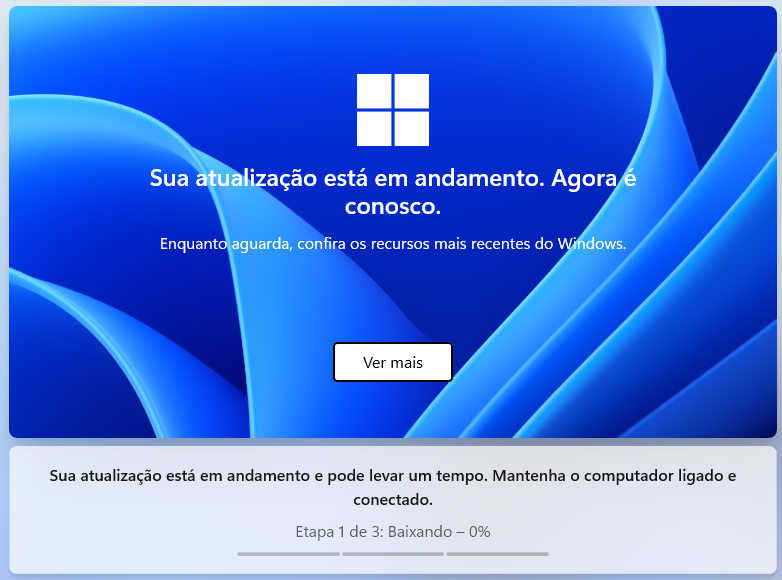Screen dimensions: 782x580
Task: Click the word conectado in bottom card
Action: click(391, 500)
